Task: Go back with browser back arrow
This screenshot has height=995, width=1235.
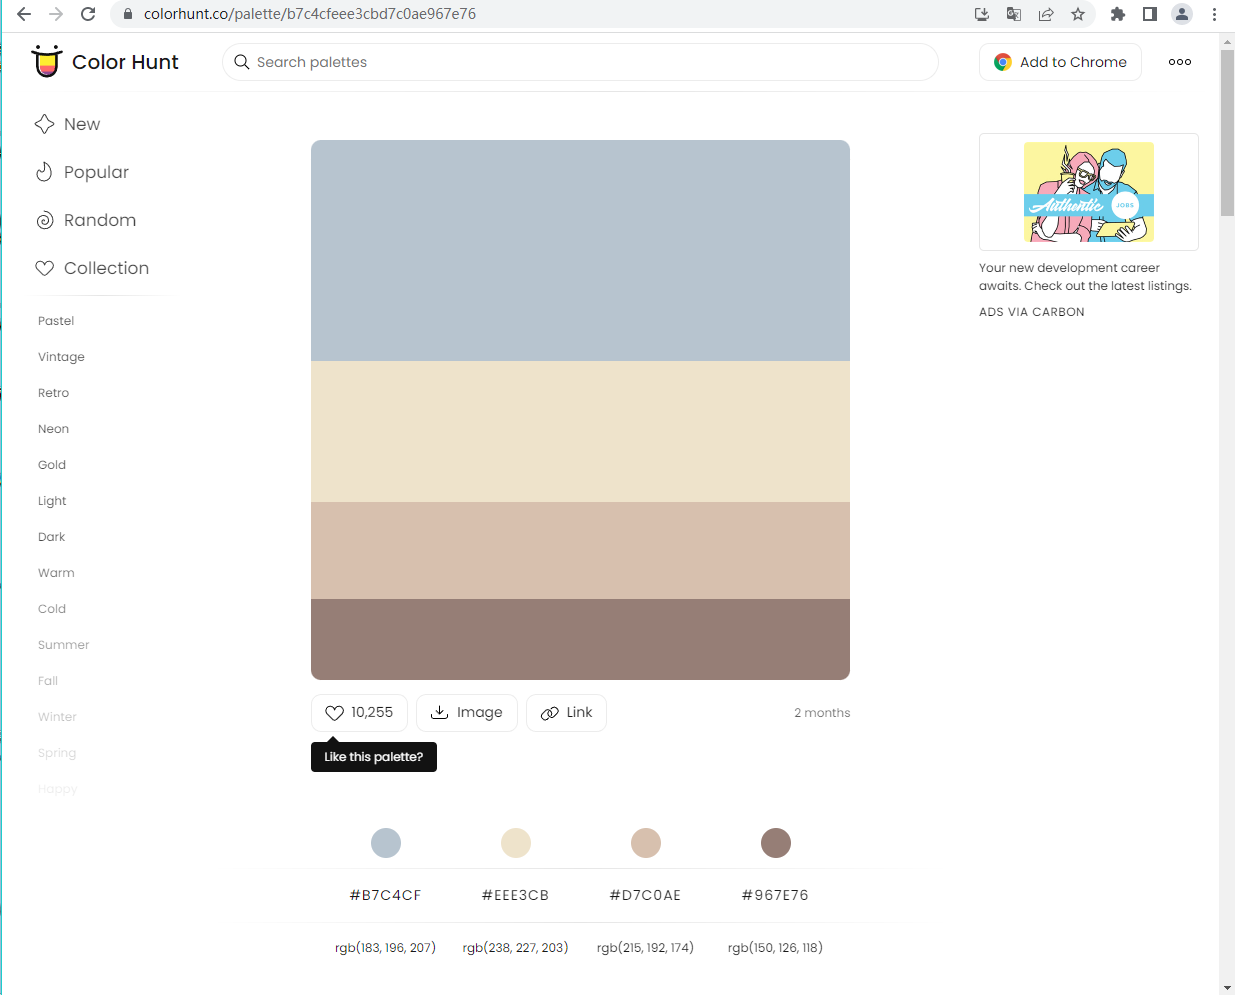Action: pos(24,14)
